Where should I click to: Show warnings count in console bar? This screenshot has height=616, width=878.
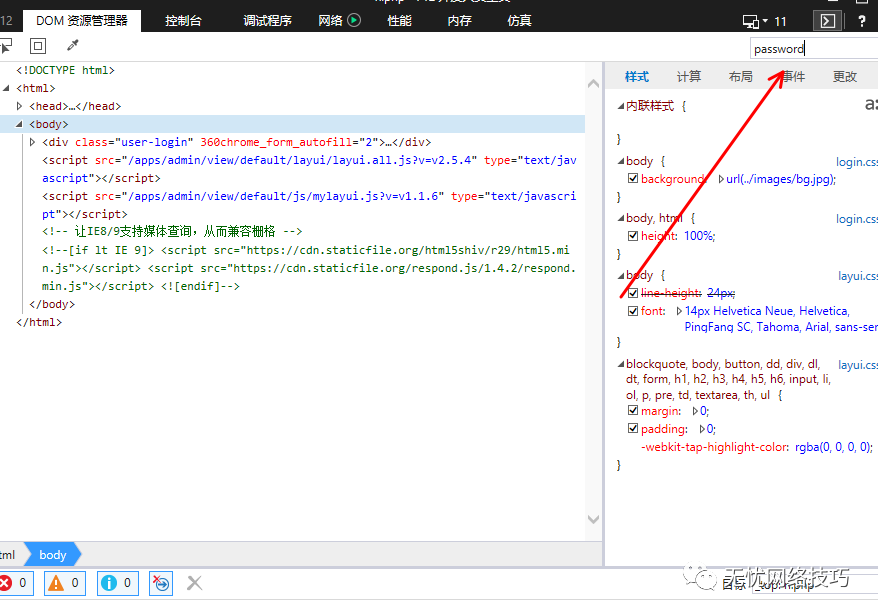pos(65,583)
